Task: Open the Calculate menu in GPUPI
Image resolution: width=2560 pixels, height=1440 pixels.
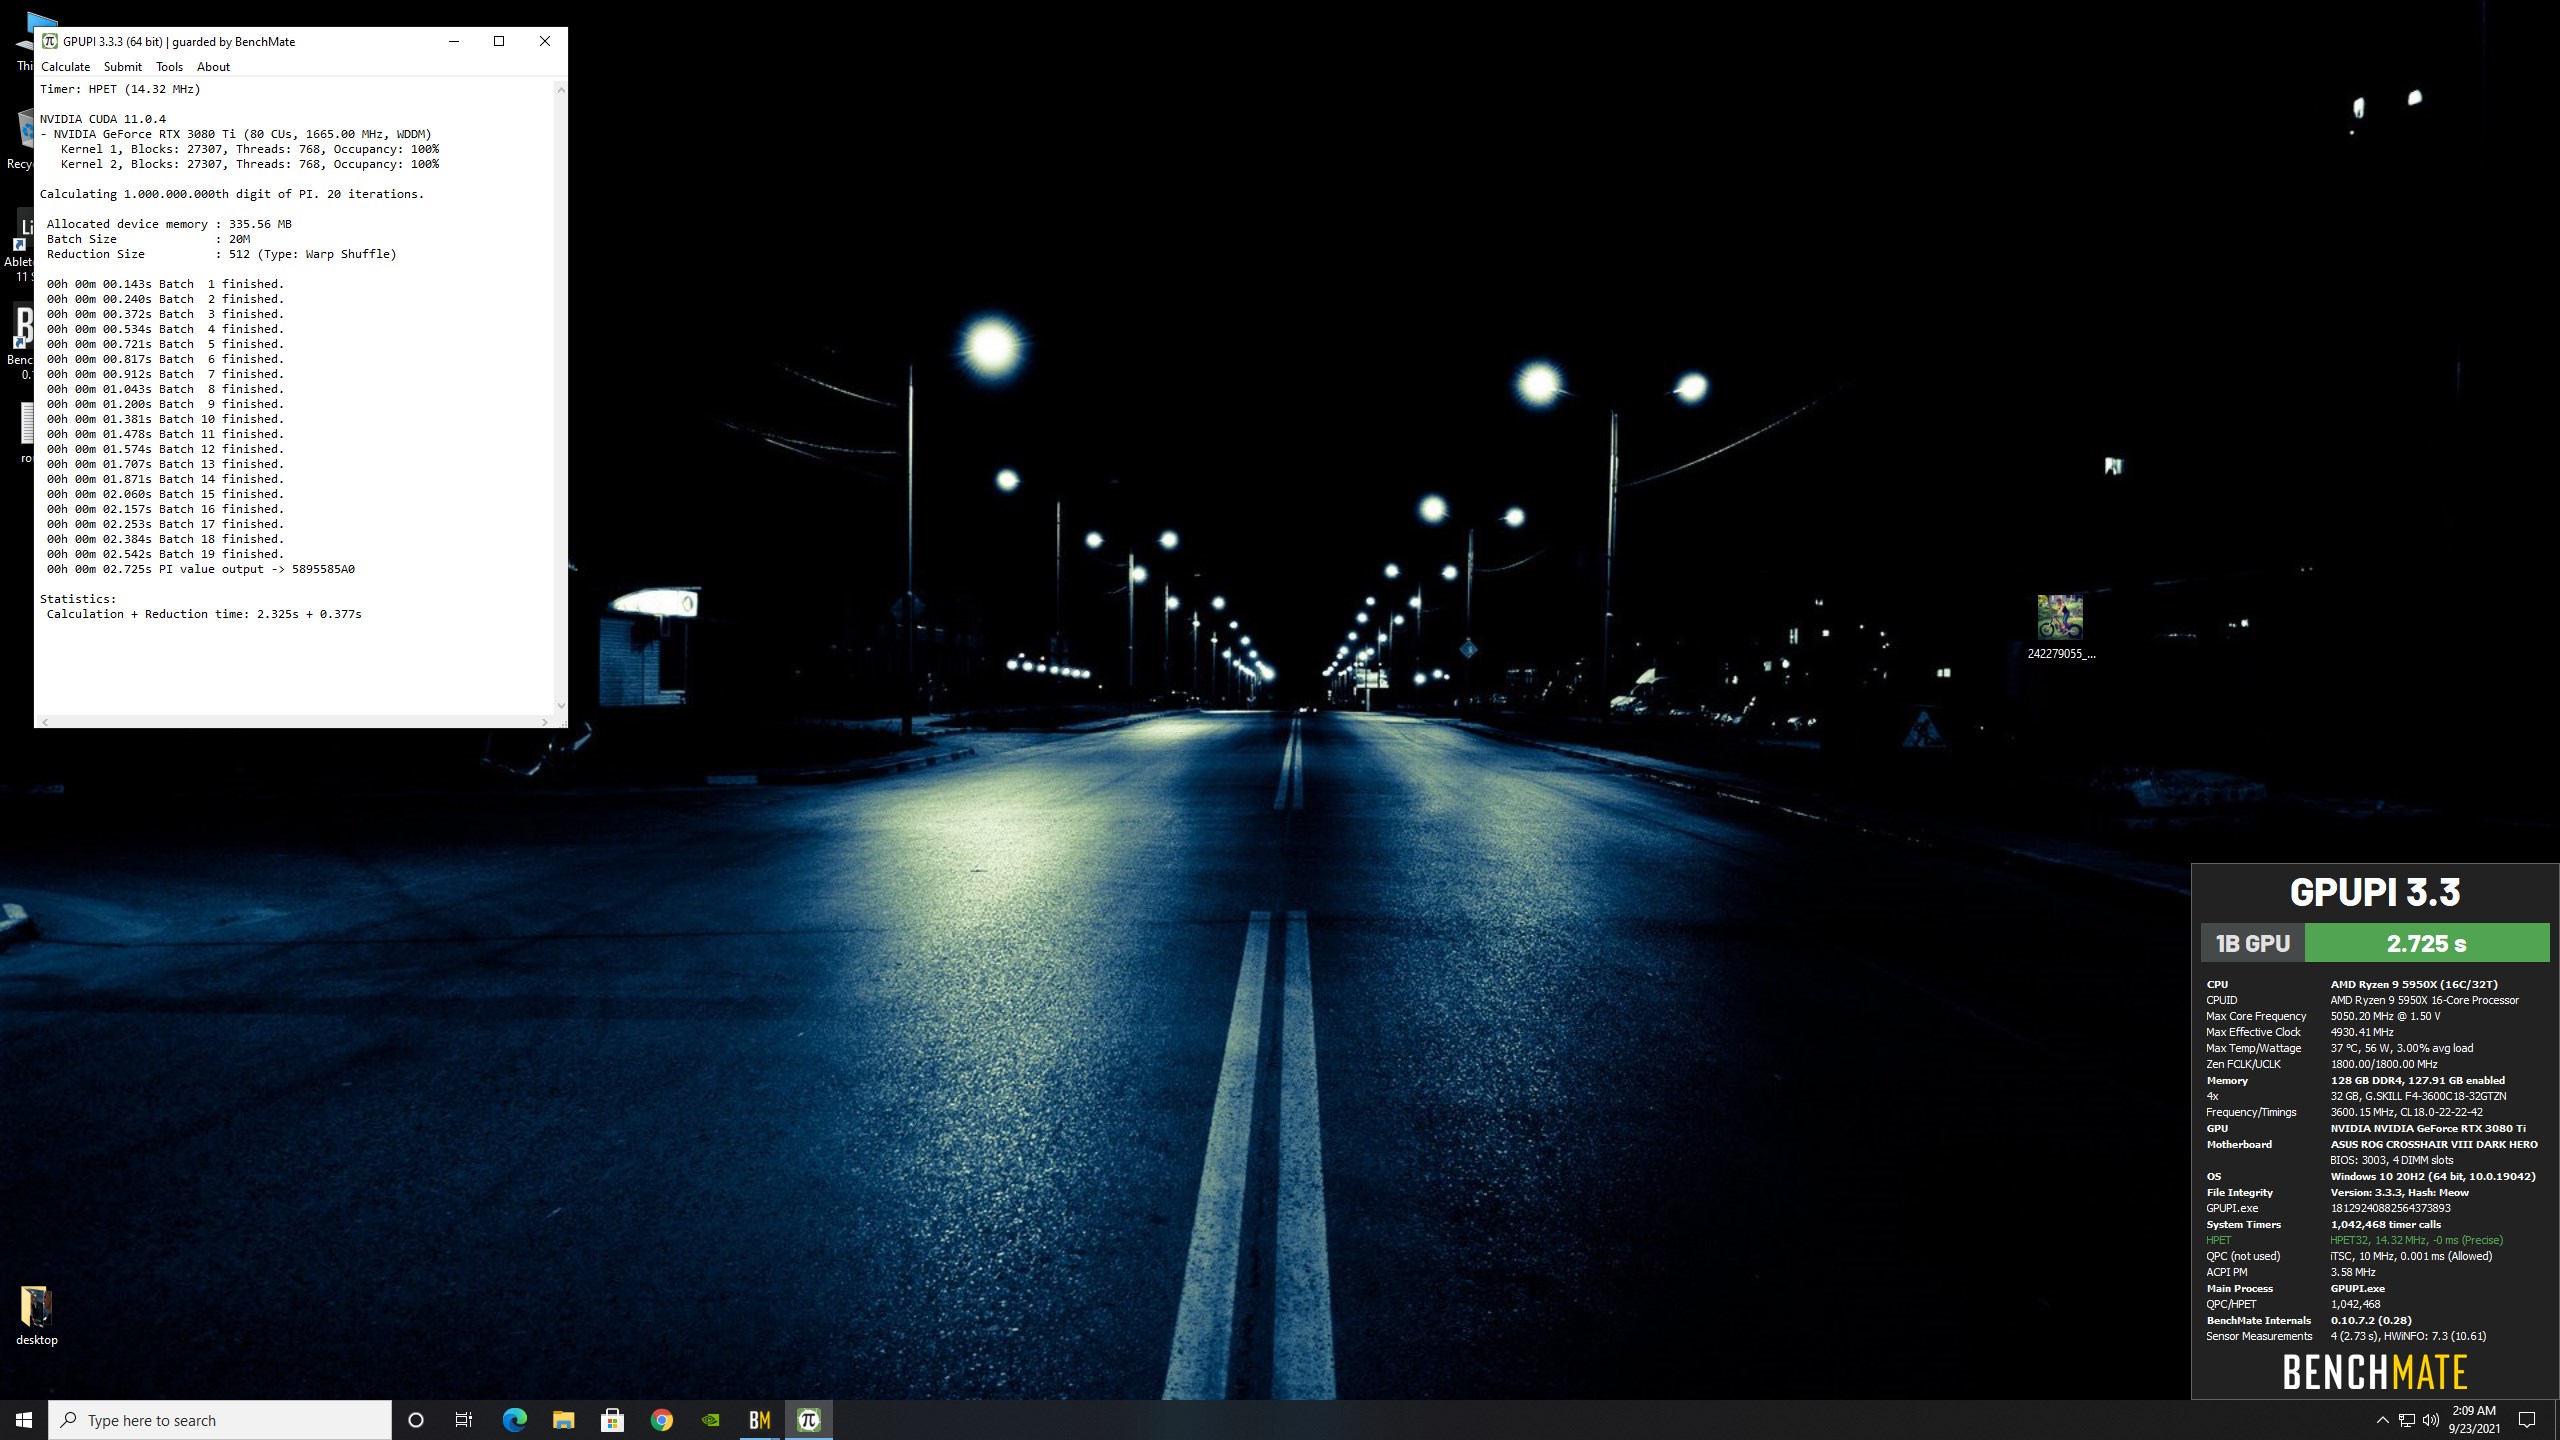Action: pyautogui.click(x=65, y=67)
